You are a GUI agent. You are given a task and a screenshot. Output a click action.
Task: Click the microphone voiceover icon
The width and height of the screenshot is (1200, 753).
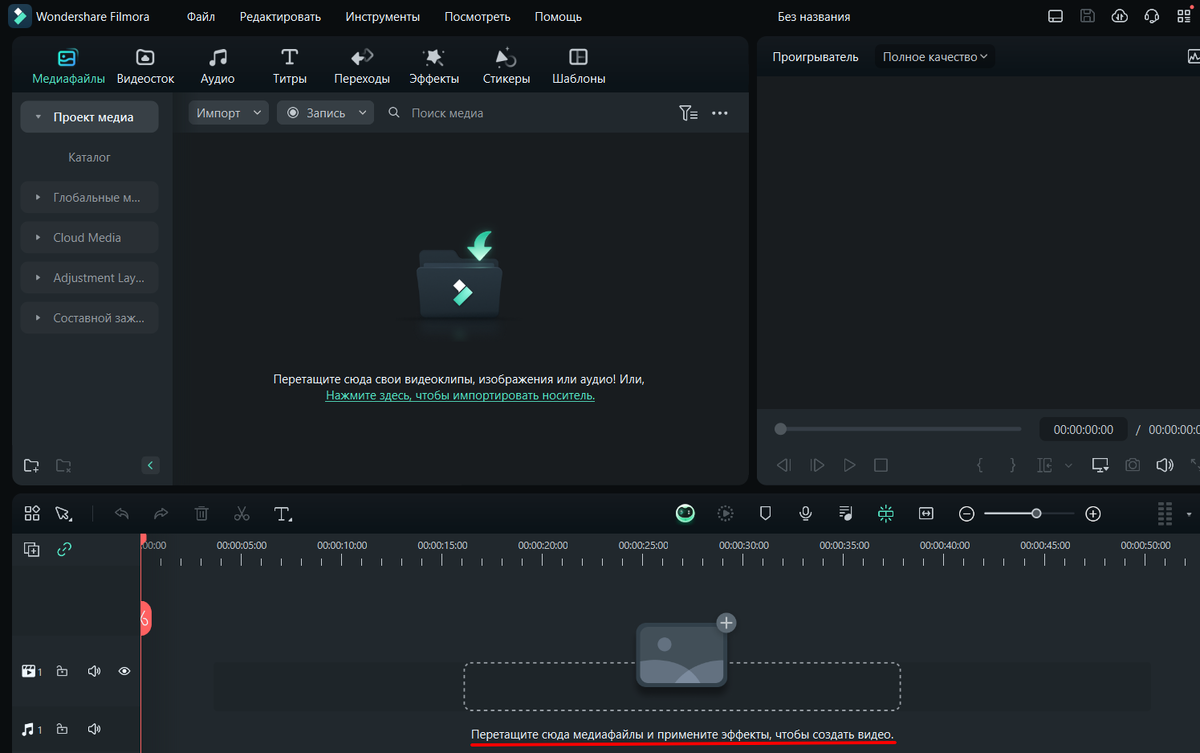coord(805,513)
